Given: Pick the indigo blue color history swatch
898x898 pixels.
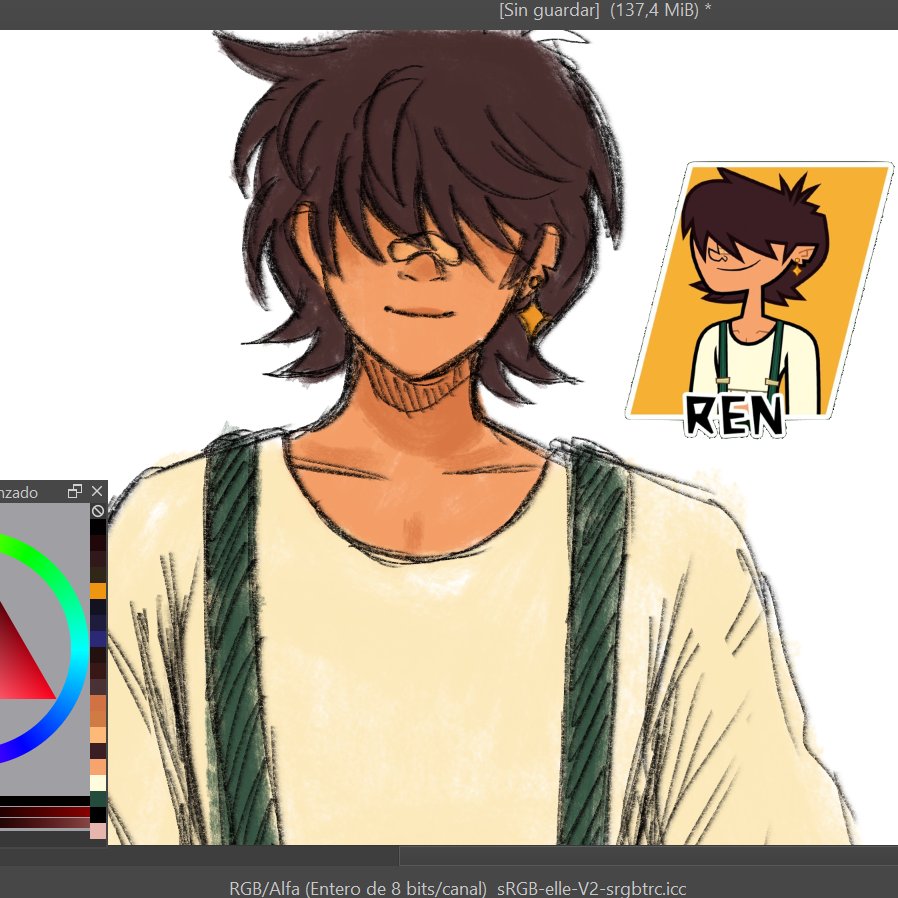Looking at the screenshot, I should (98, 639).
